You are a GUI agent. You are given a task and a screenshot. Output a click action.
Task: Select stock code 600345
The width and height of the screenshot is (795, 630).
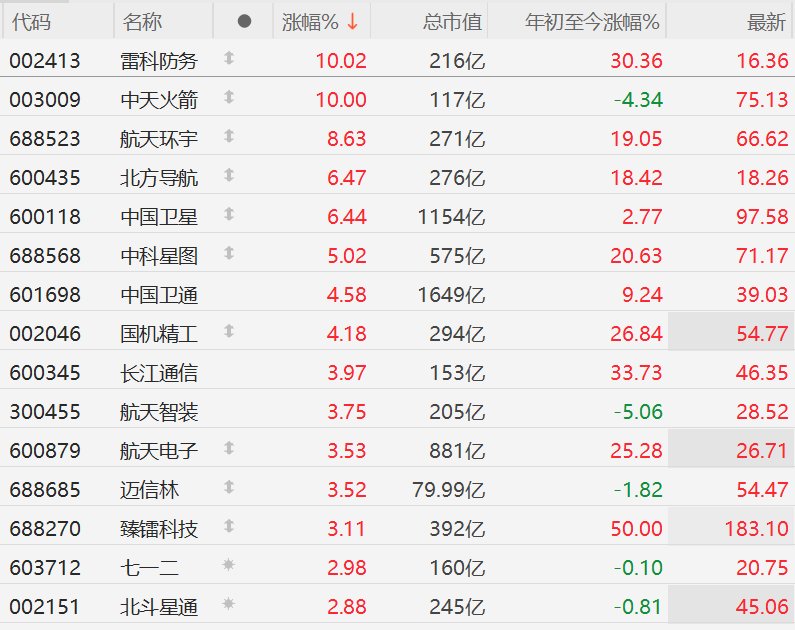coord(45,373)
